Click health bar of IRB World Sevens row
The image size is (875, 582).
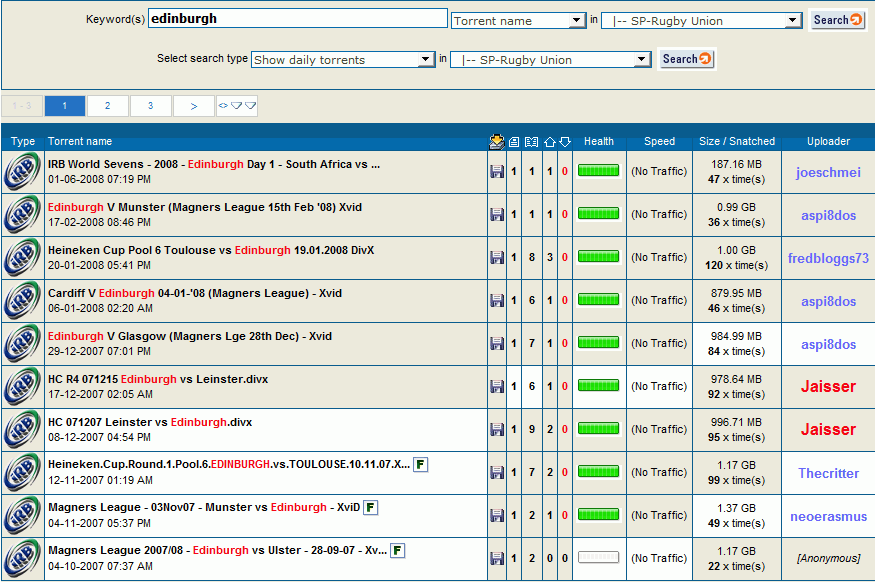pos(598,170)
